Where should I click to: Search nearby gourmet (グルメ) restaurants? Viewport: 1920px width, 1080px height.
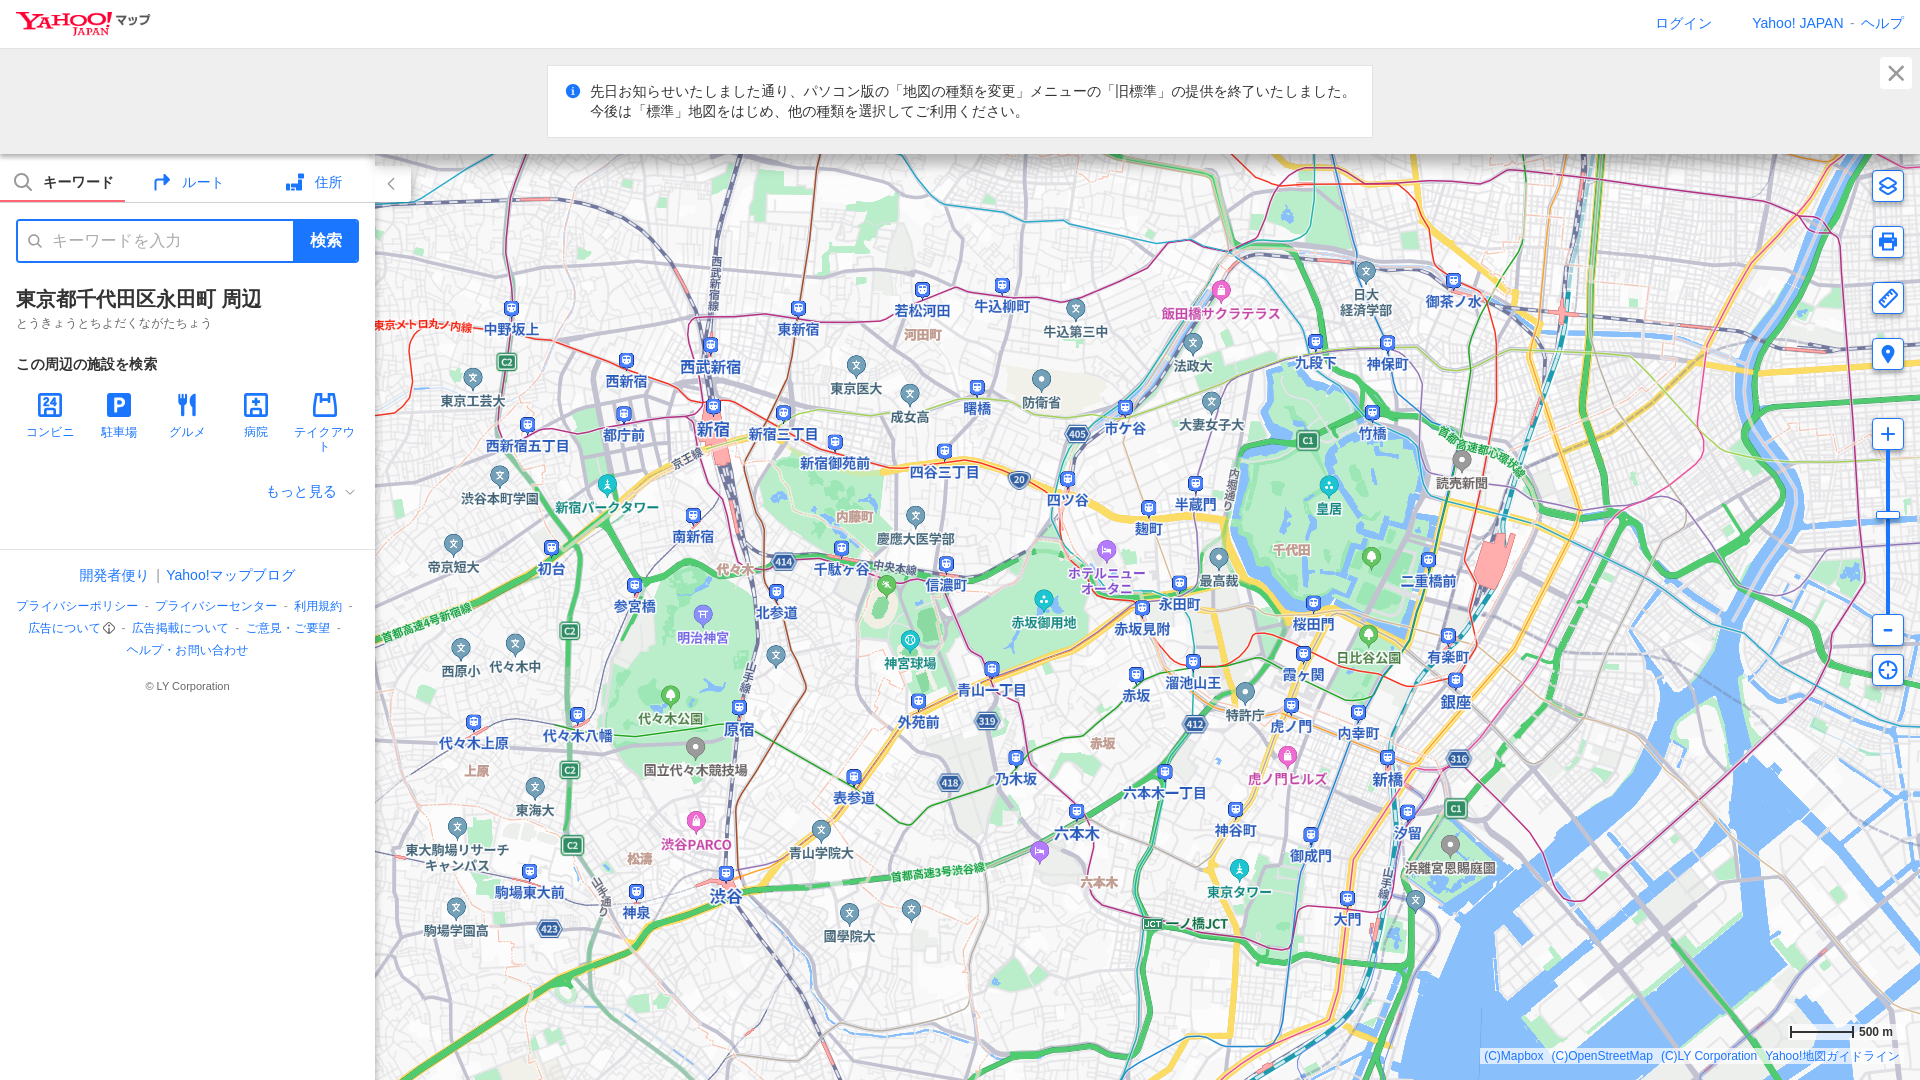[187, 415]
